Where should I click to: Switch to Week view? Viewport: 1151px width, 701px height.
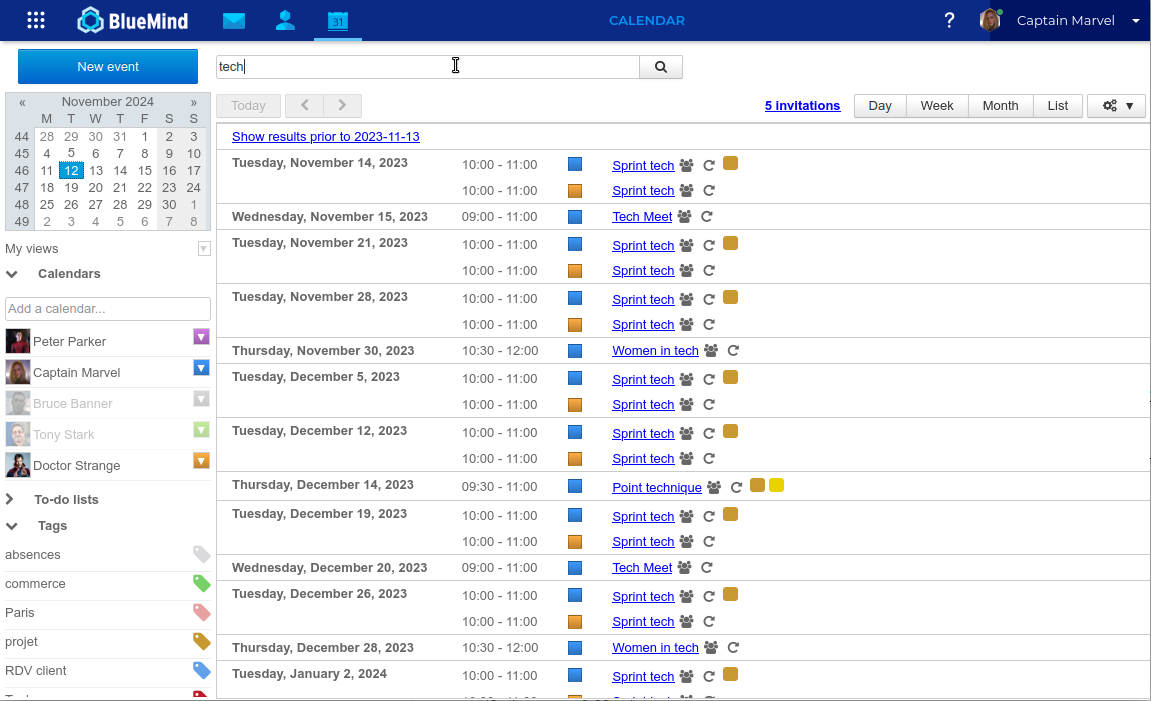(937, 106)
